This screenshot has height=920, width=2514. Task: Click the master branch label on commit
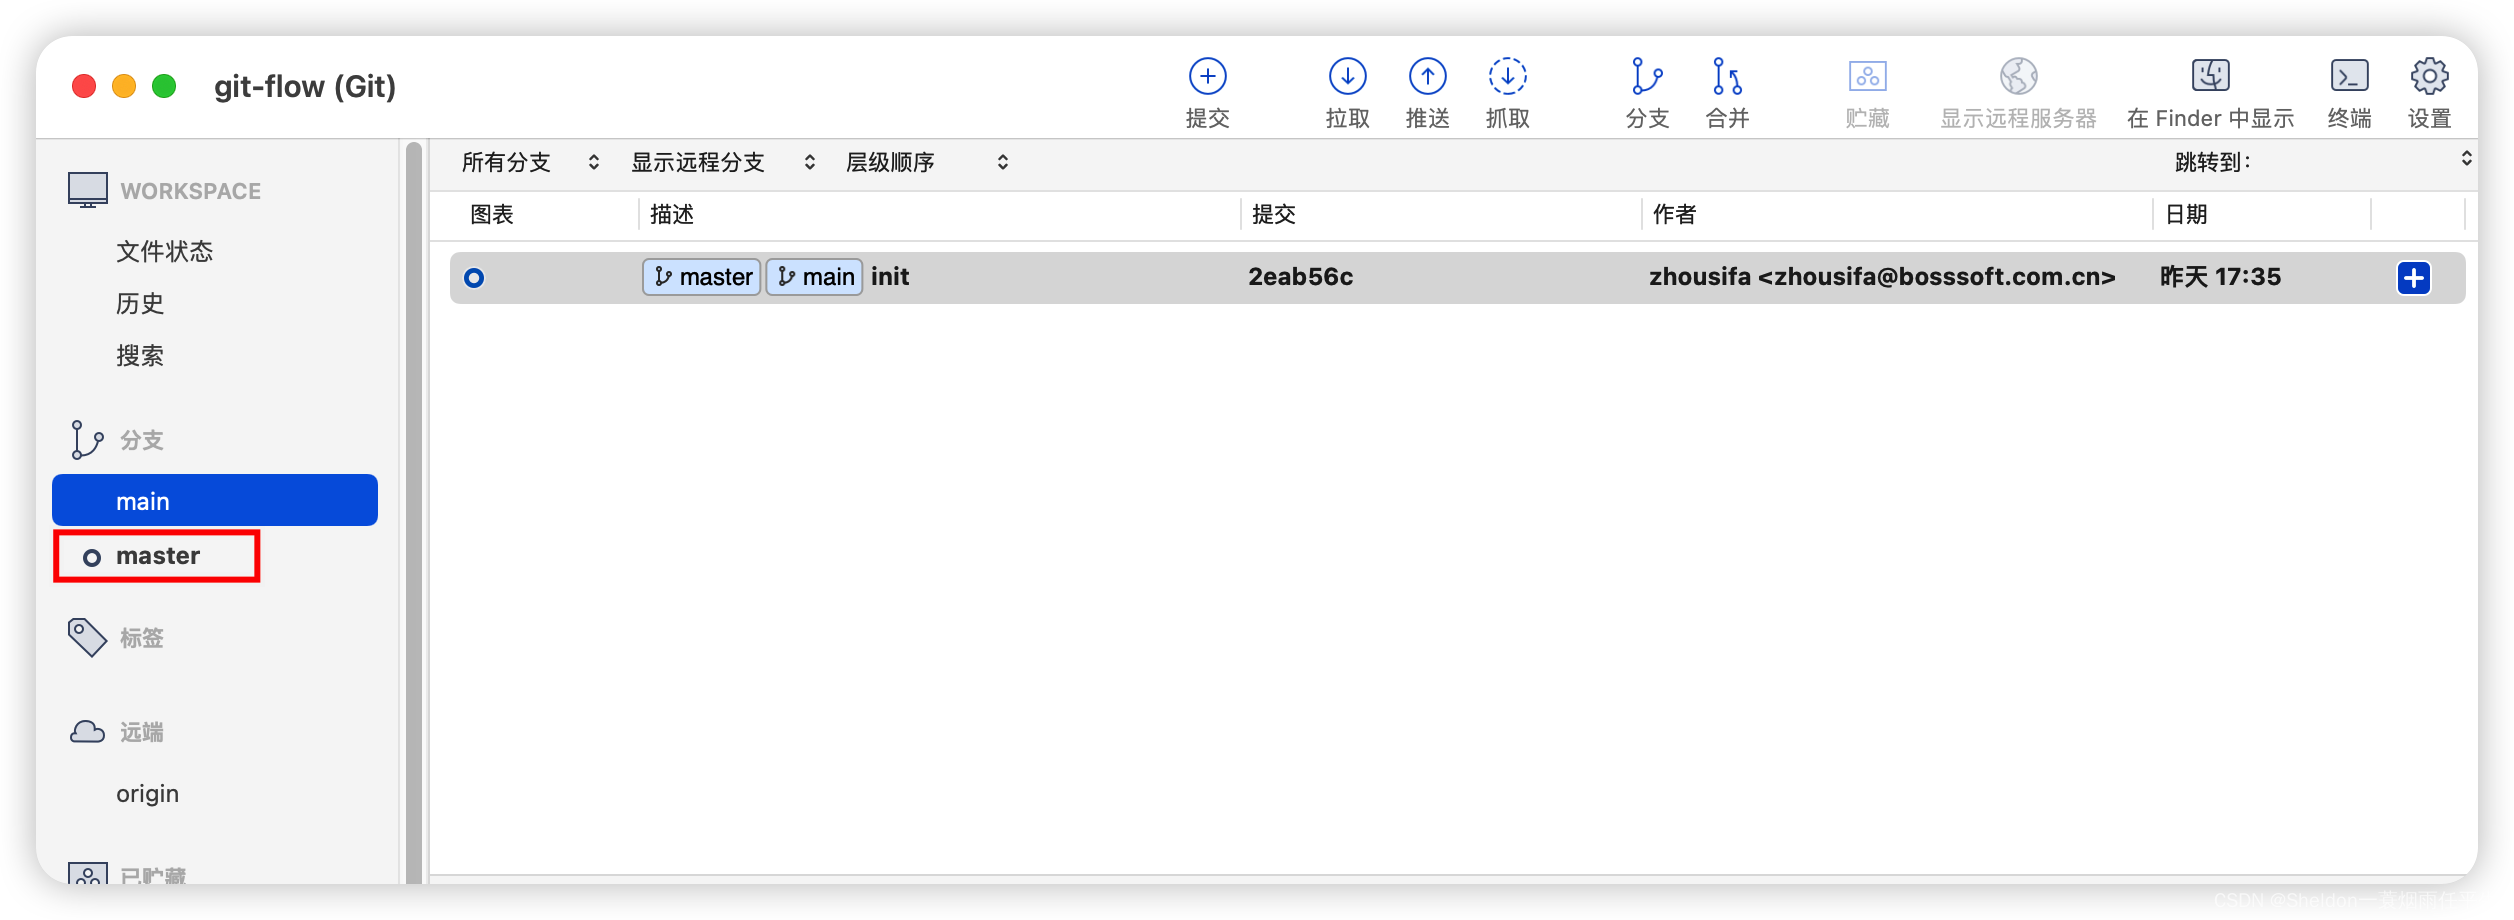coord(702,277)
